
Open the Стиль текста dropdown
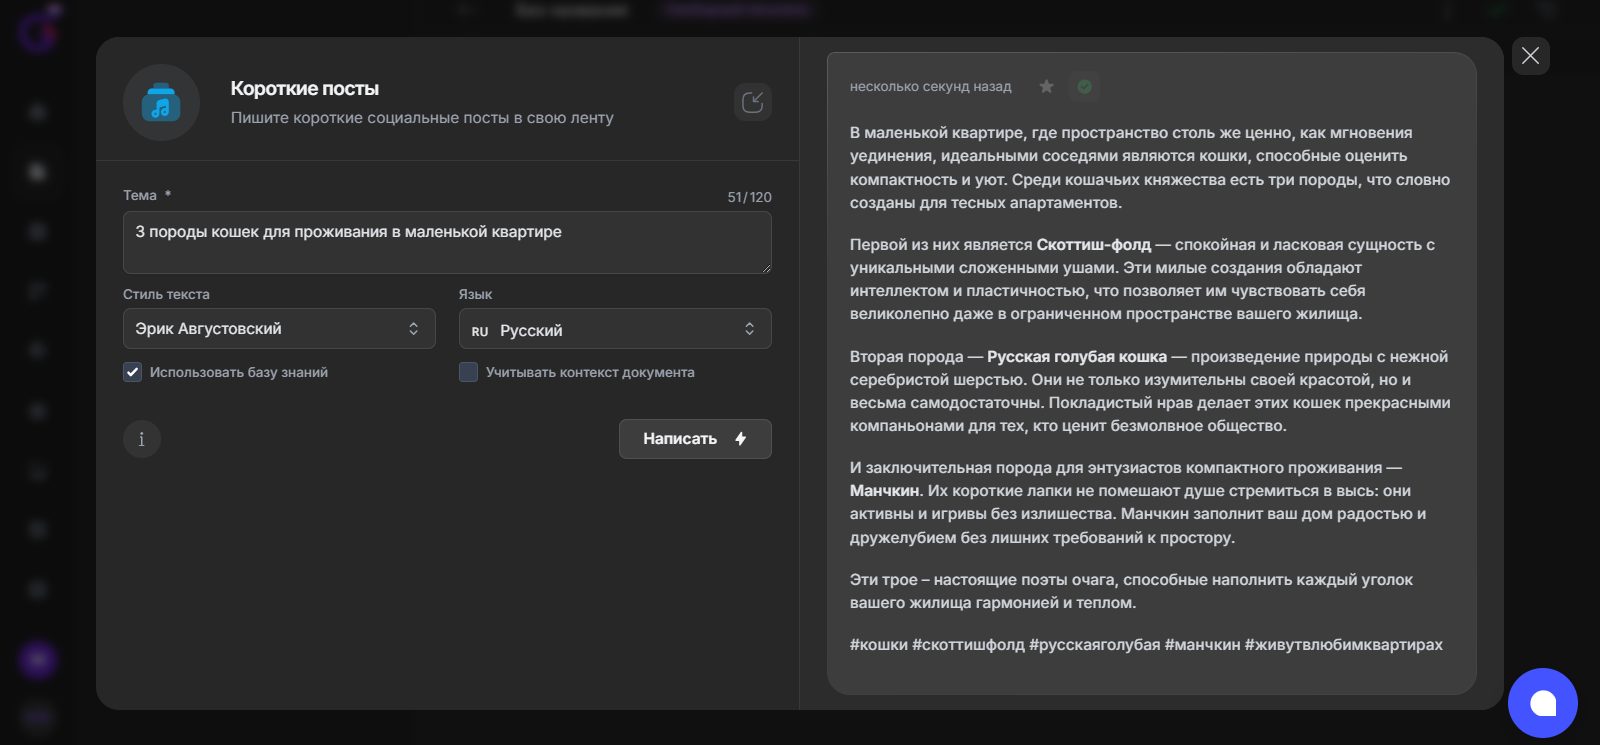[x=279, y=329]
